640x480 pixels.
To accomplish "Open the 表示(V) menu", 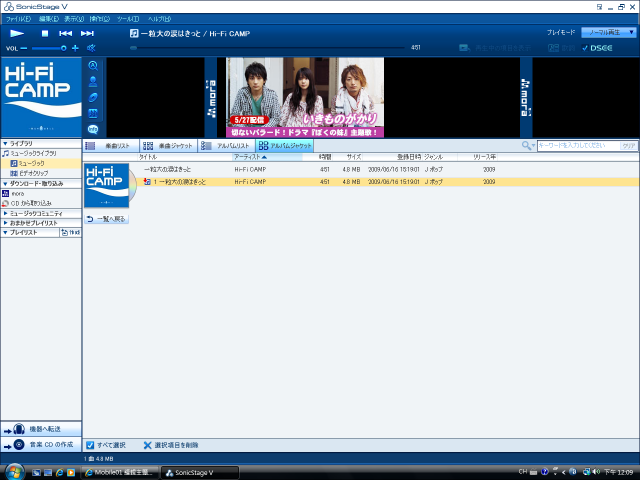I will [74, 19].
